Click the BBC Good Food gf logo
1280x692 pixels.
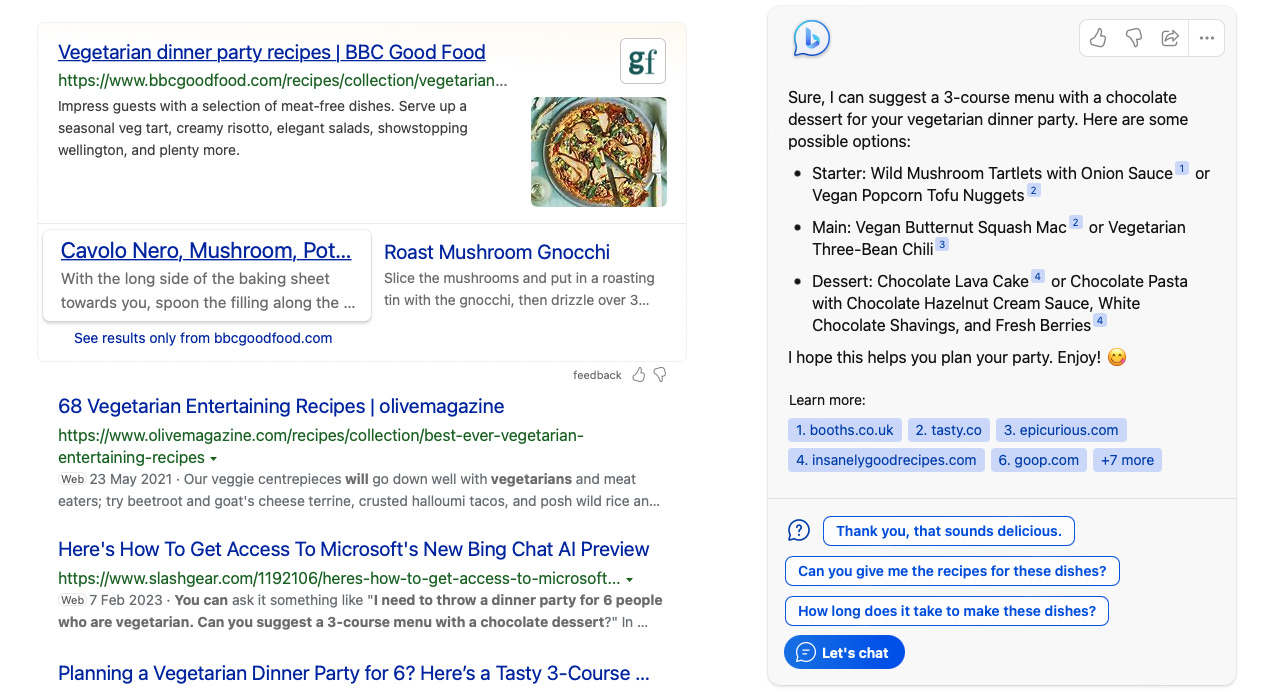(642, 60)
